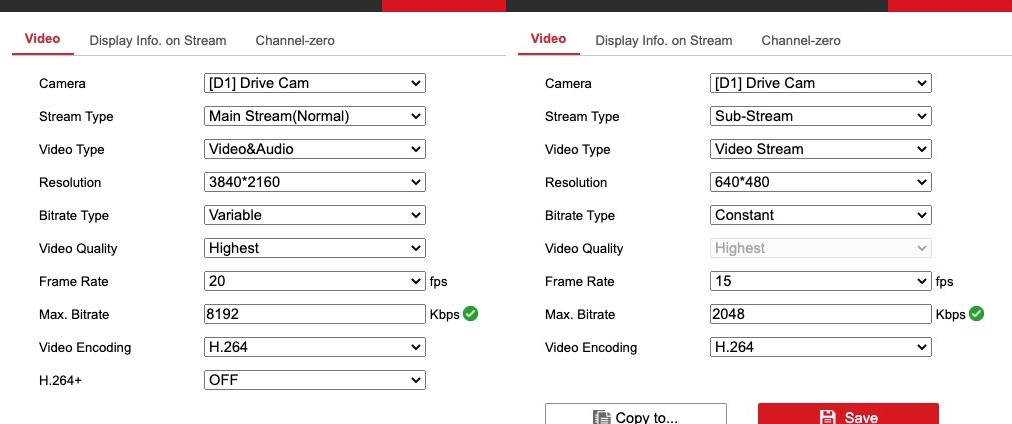Expand the 3840*2160 resolution dropdown
Image resolution: width=1012 pixels, height=424 pixels.
tap(314, 182)
